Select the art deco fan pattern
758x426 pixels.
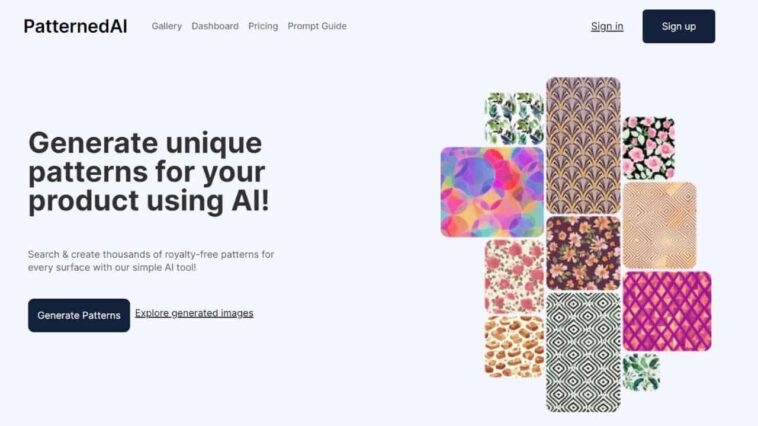[x=583, y=145]
